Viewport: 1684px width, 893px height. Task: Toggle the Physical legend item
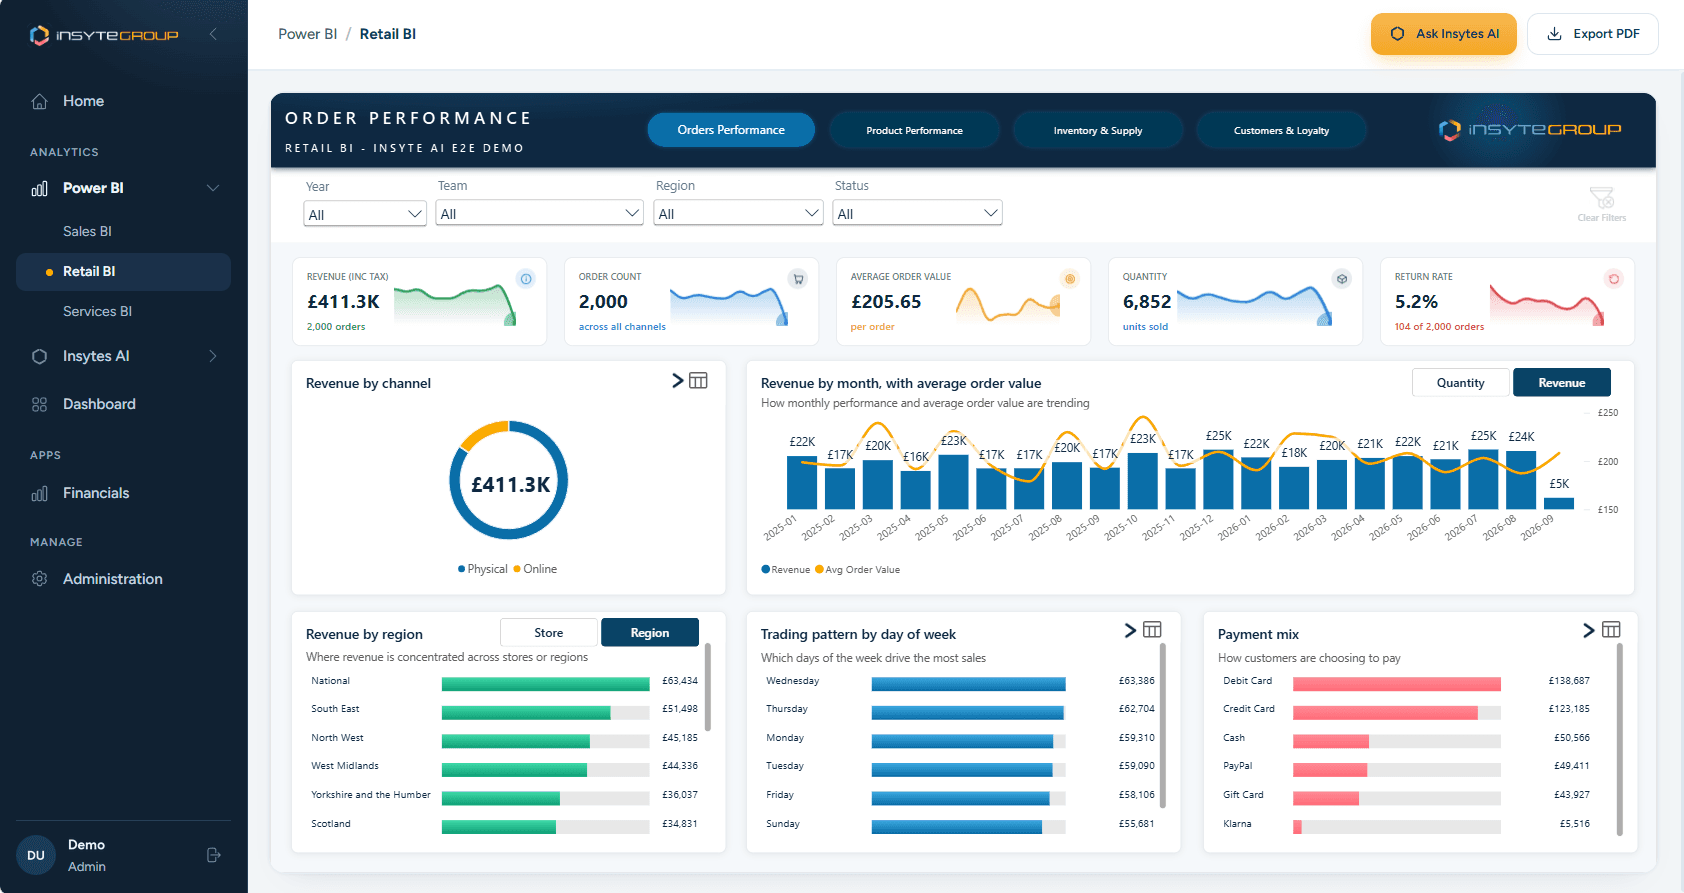coord(483,569)
